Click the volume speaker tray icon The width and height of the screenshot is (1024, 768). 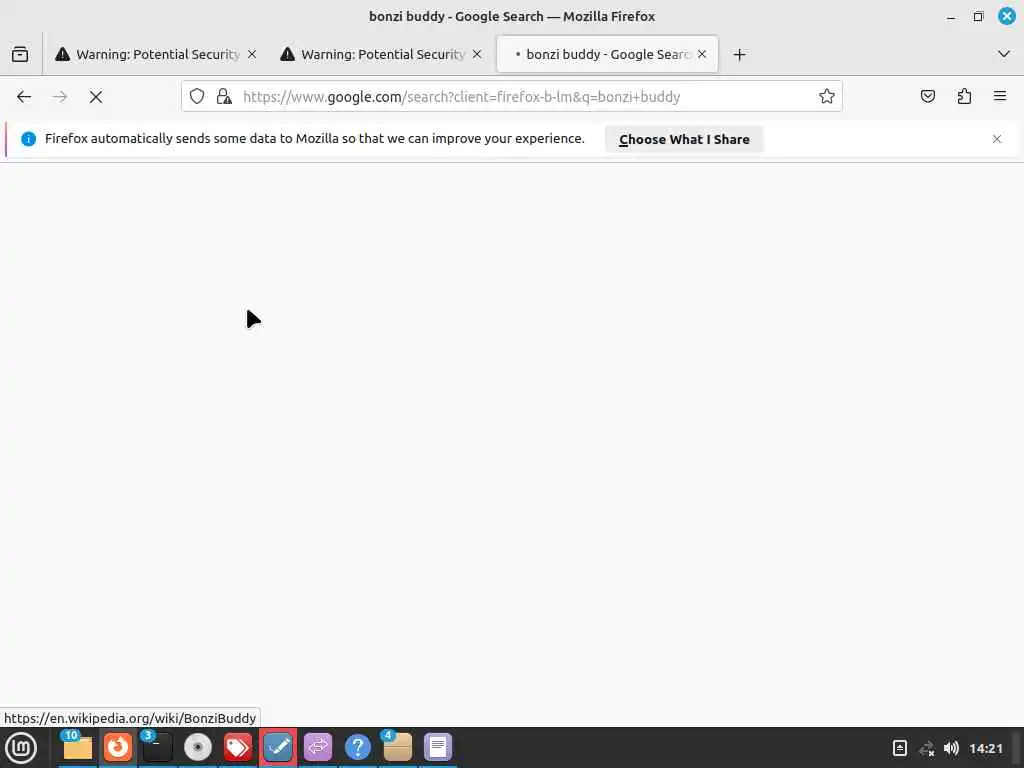(x=952, y=748)
